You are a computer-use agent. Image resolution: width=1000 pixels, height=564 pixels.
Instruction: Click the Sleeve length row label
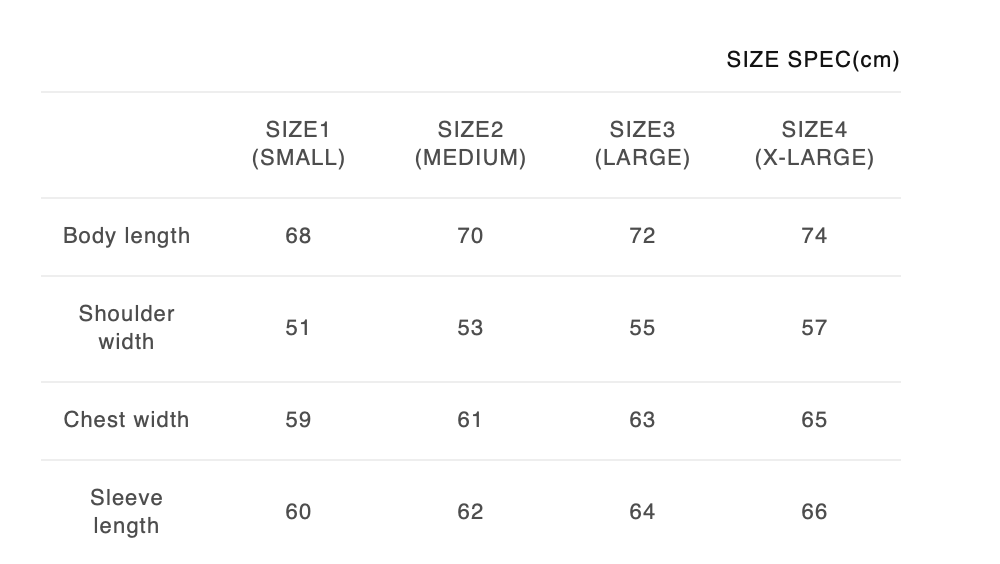point(126,512)
